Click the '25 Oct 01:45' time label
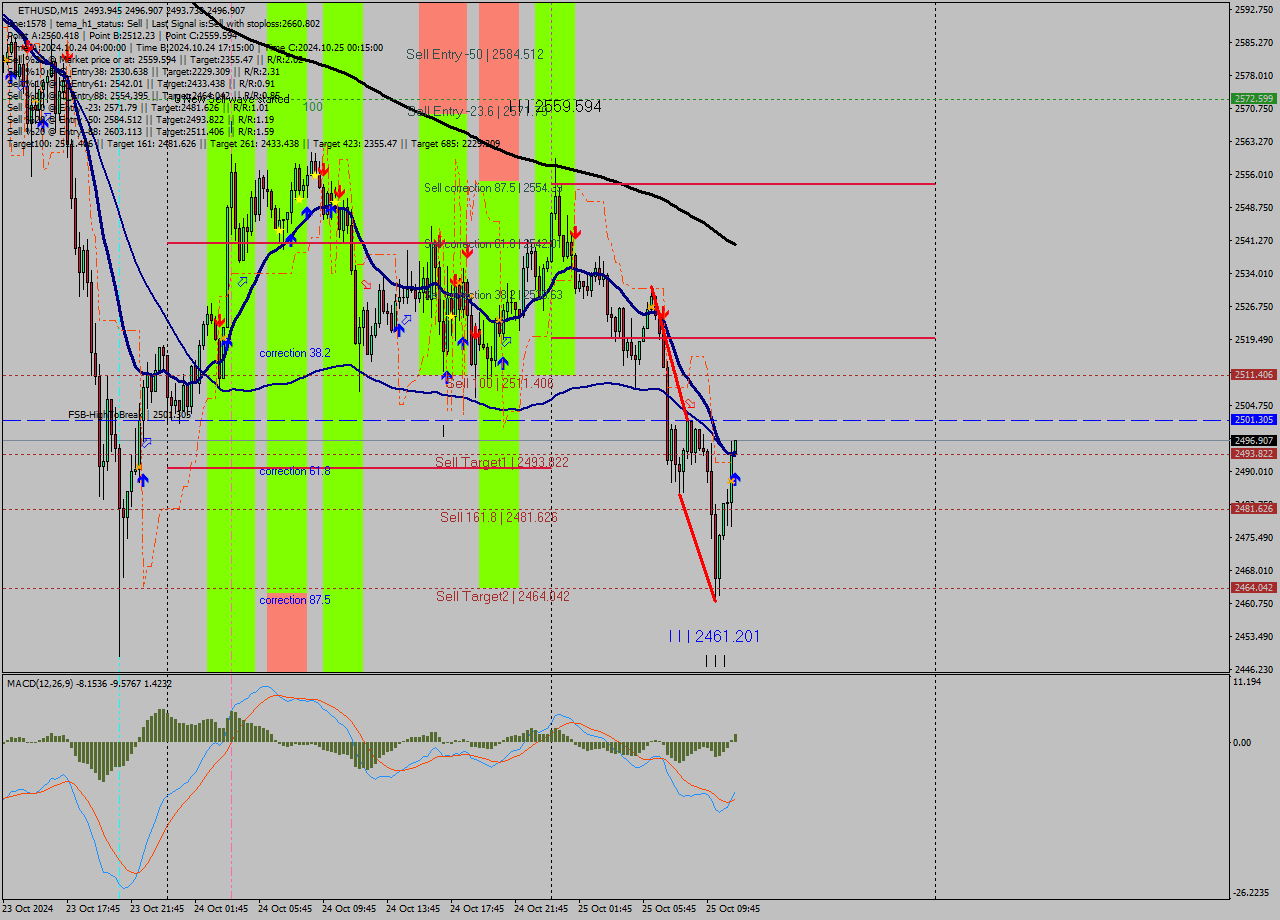The width and height of the screenshot is (1280, 920). 605,909
